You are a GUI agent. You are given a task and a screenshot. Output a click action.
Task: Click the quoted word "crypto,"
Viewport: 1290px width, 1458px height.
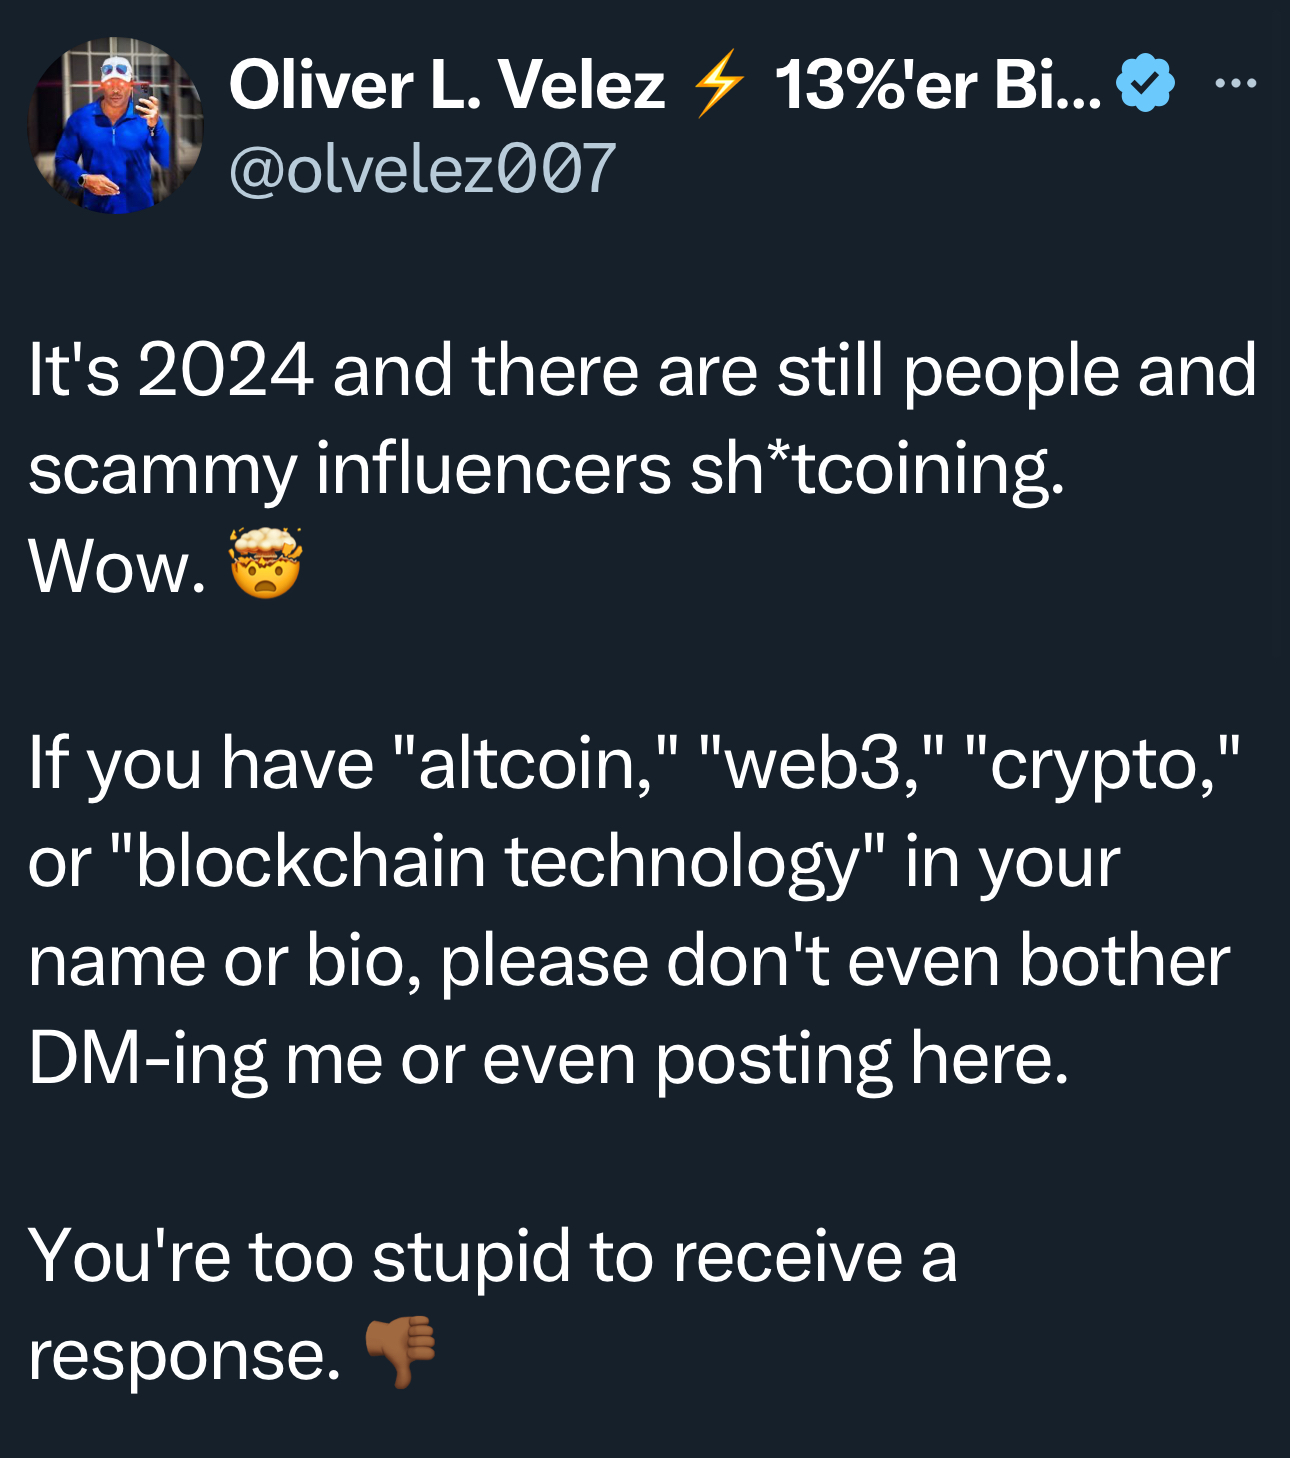click(x=1104, y=764)
